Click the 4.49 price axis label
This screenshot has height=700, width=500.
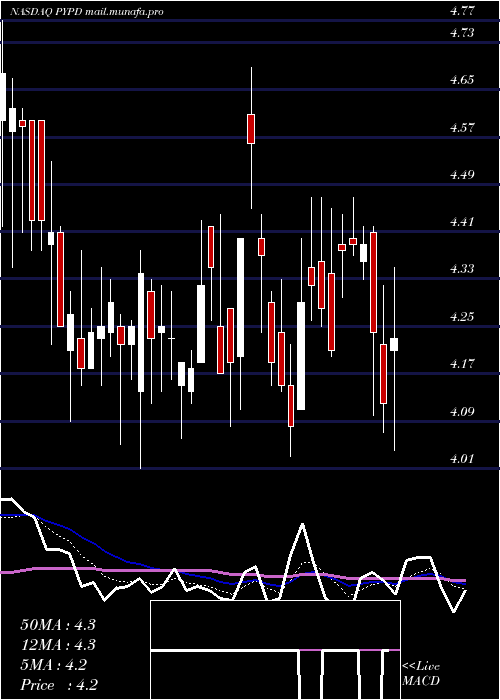[x=462, y=175]
